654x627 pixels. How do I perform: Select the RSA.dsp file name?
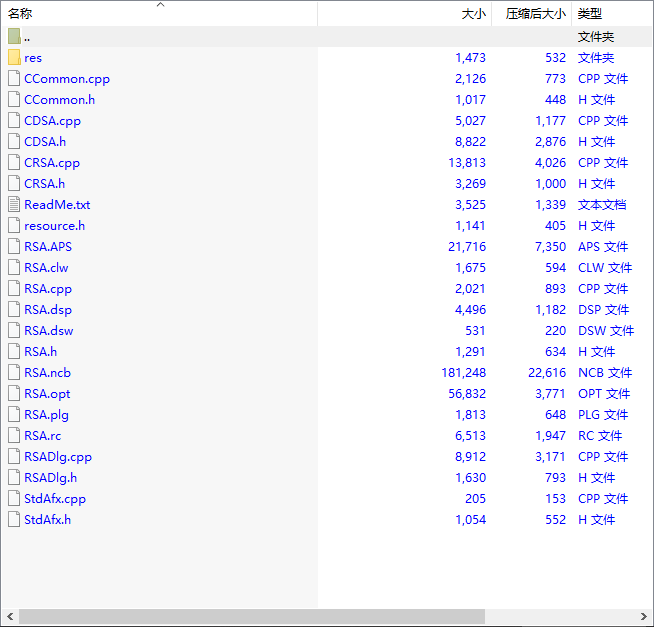pyautogui.click(x=48, y=310)
